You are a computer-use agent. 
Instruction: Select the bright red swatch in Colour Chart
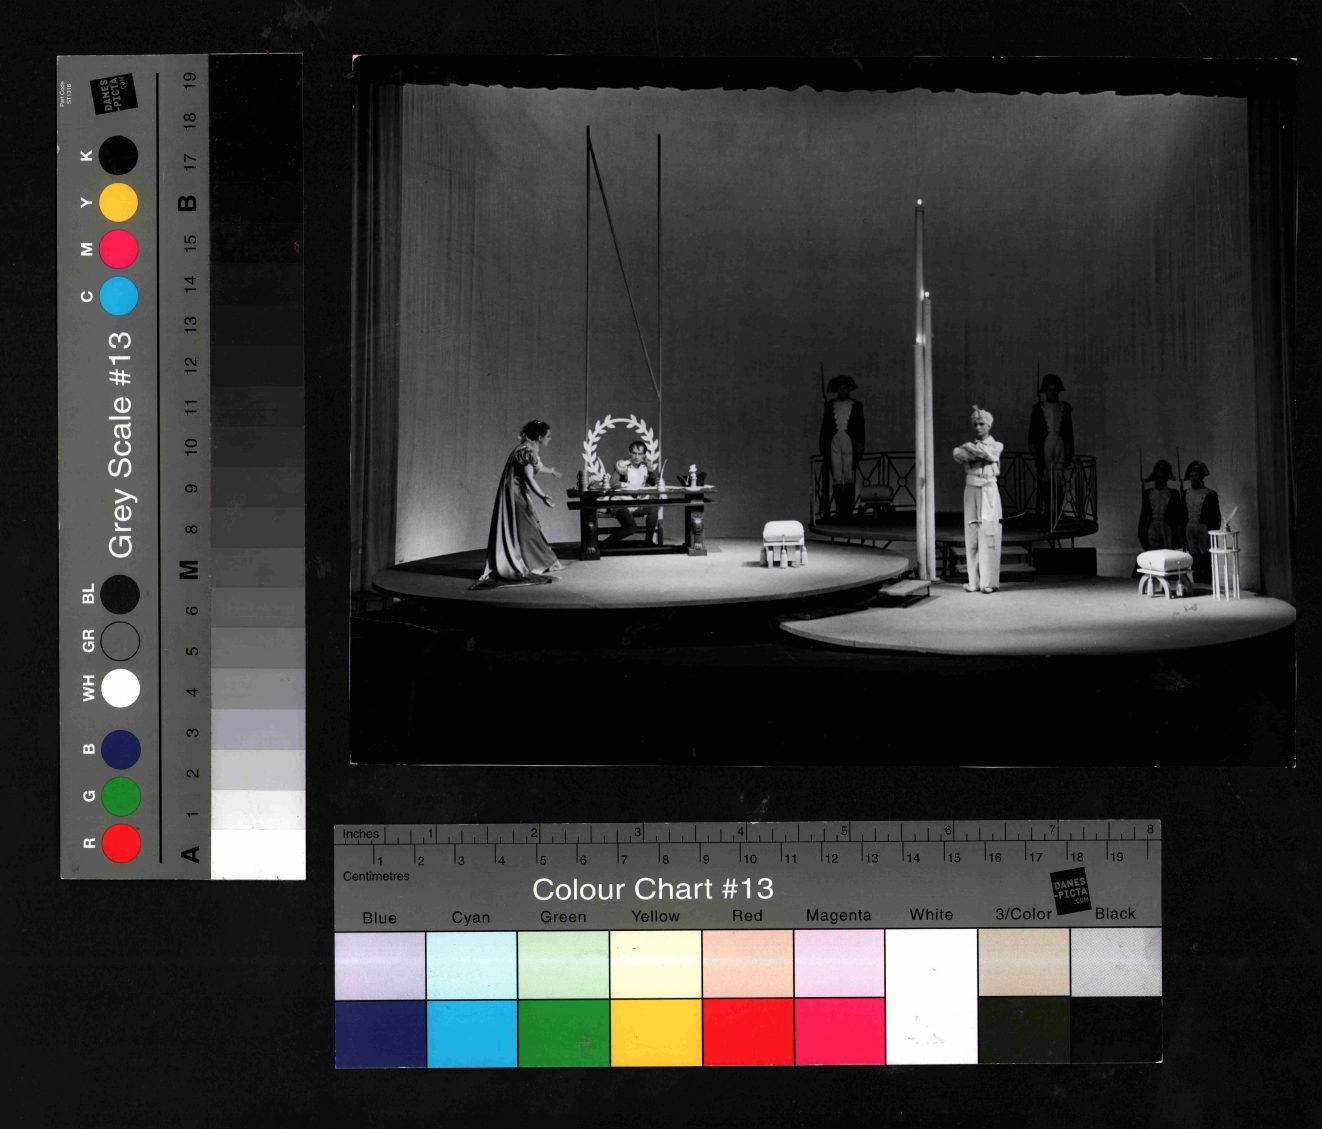tap(747, 1032)
